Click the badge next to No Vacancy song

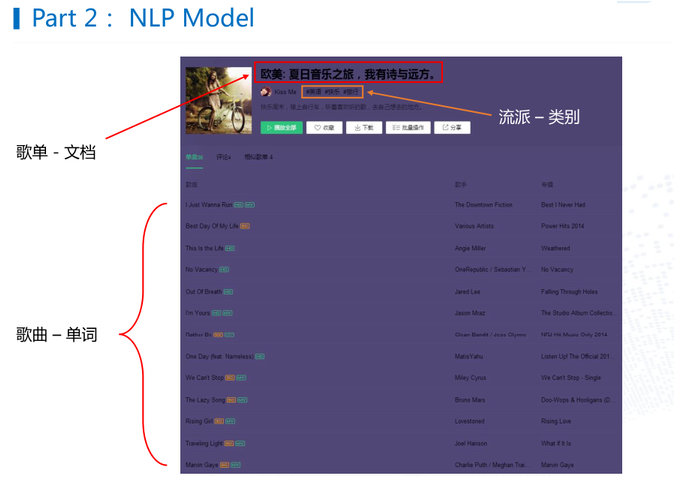pos(224,270)
